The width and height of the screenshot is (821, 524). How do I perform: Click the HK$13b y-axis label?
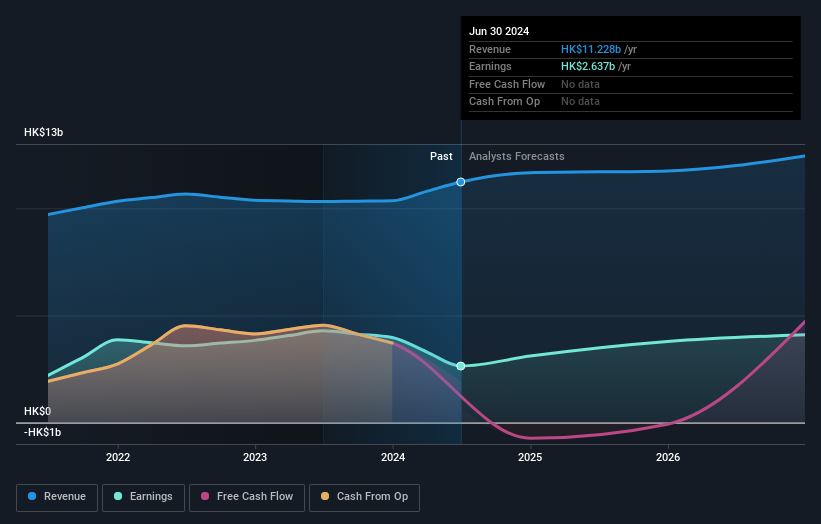[43, 132]
